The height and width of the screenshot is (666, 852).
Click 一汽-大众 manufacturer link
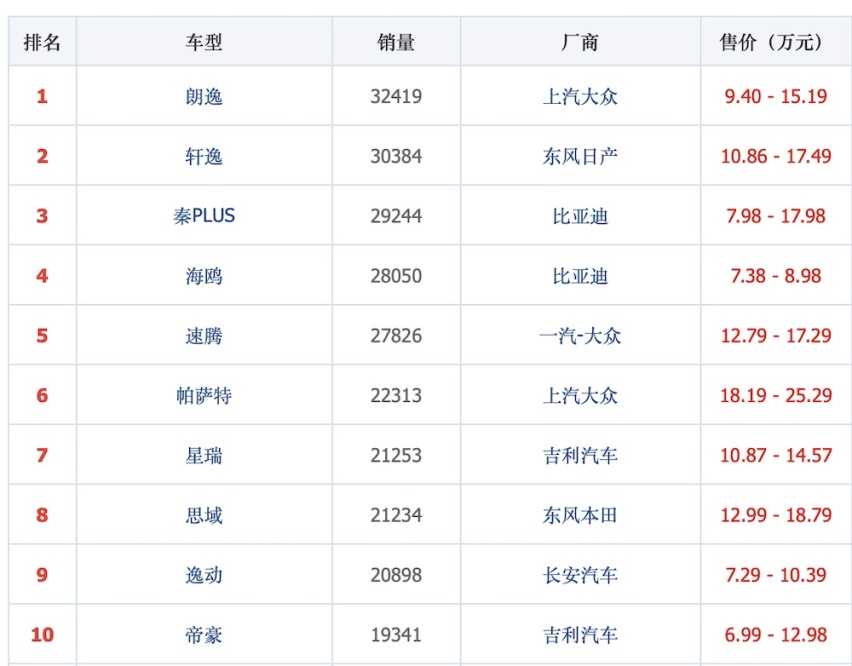pos(580,336)
